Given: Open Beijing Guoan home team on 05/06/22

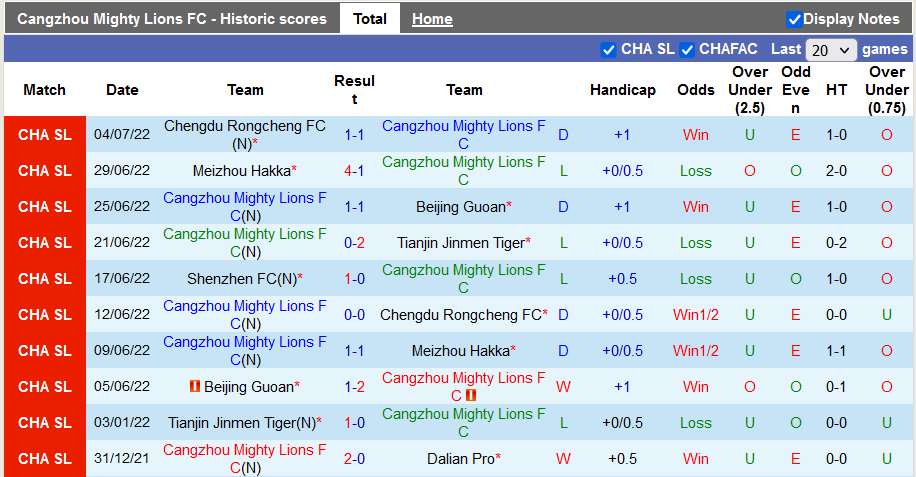Looking at the screenshot, I should tap(249, 387).
